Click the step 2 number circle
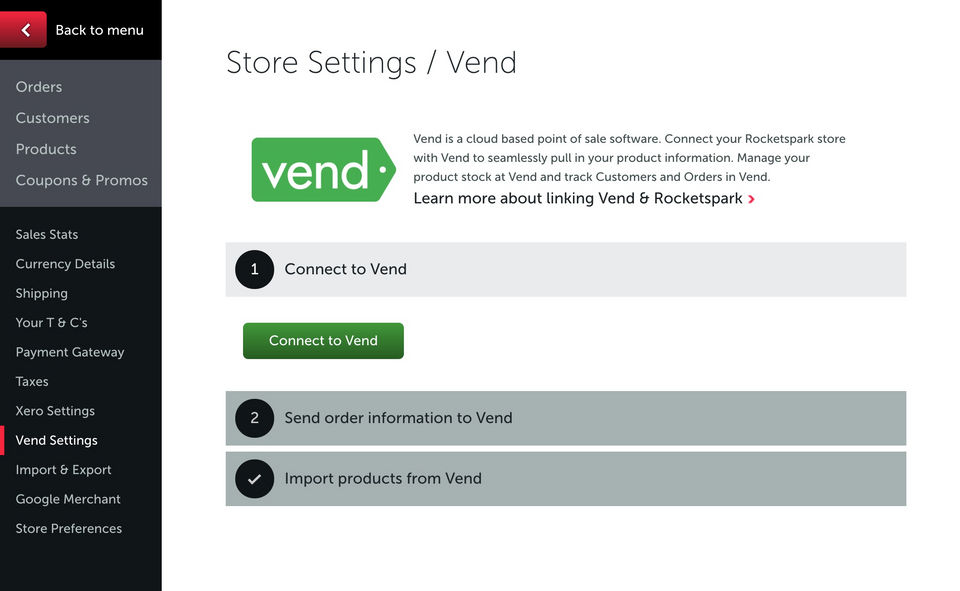The height and width of the screenshot is (591, 960). pyautogui.click(x=254, y=418)
